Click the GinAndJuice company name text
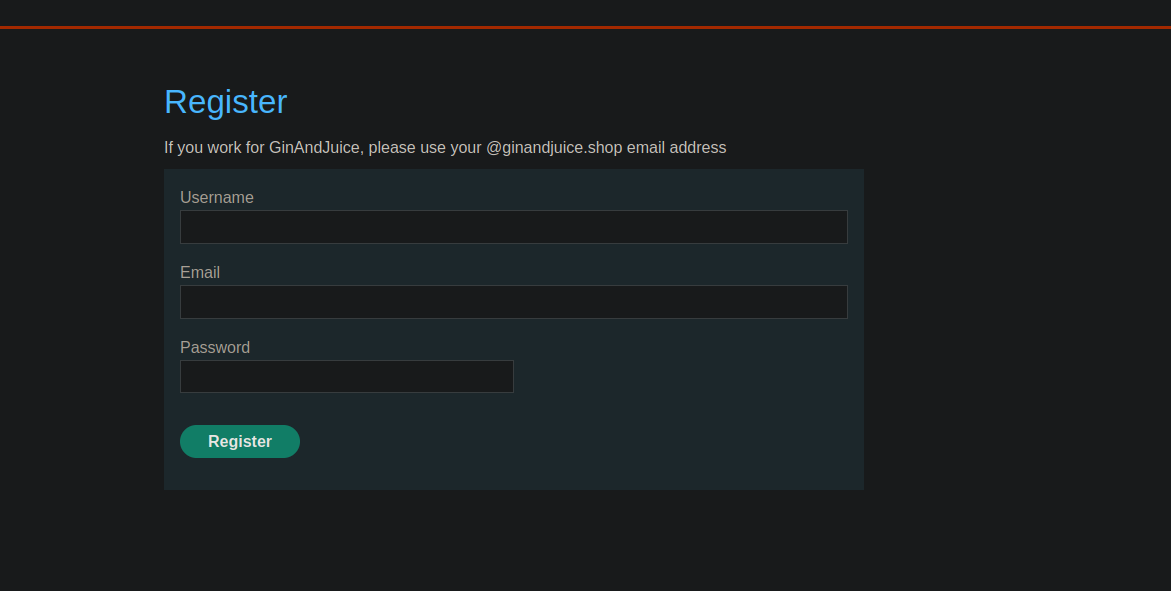The image size is (1171, 591). (x=314, y=148)
